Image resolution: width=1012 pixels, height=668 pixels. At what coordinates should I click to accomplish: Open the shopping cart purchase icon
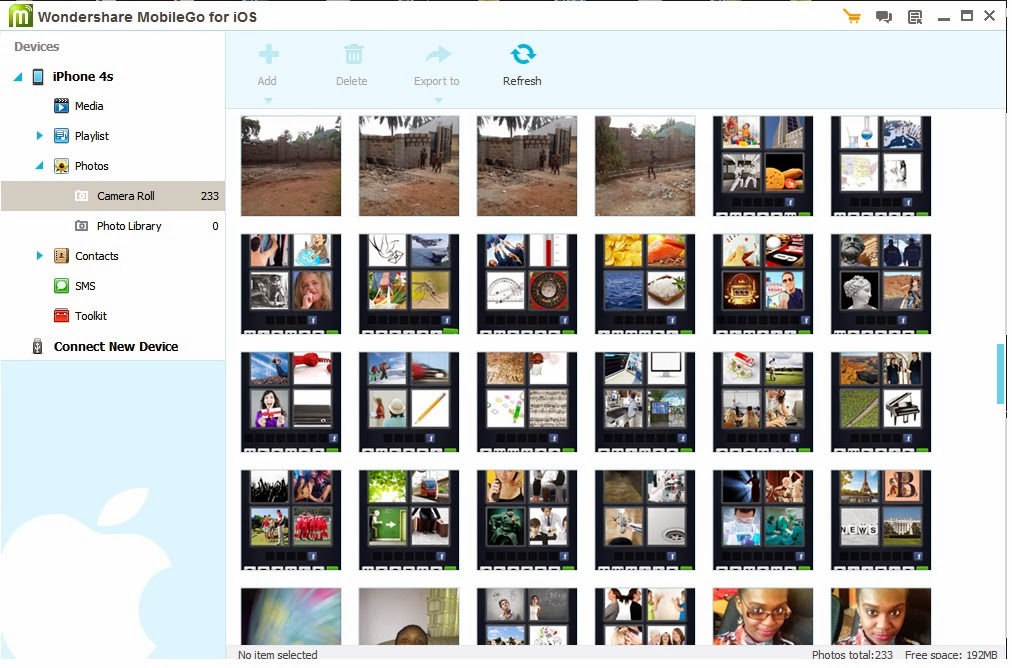[x=852, y=16]
